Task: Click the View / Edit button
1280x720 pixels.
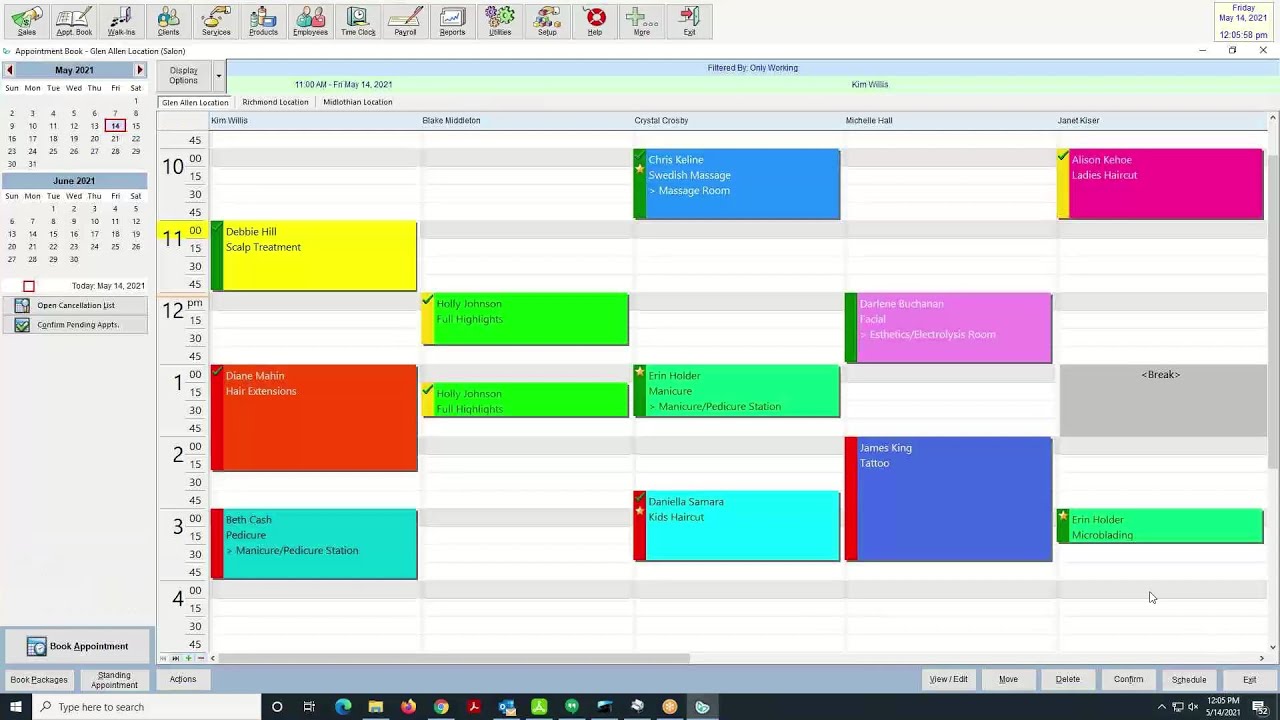Action: click(x=948, y=680)
